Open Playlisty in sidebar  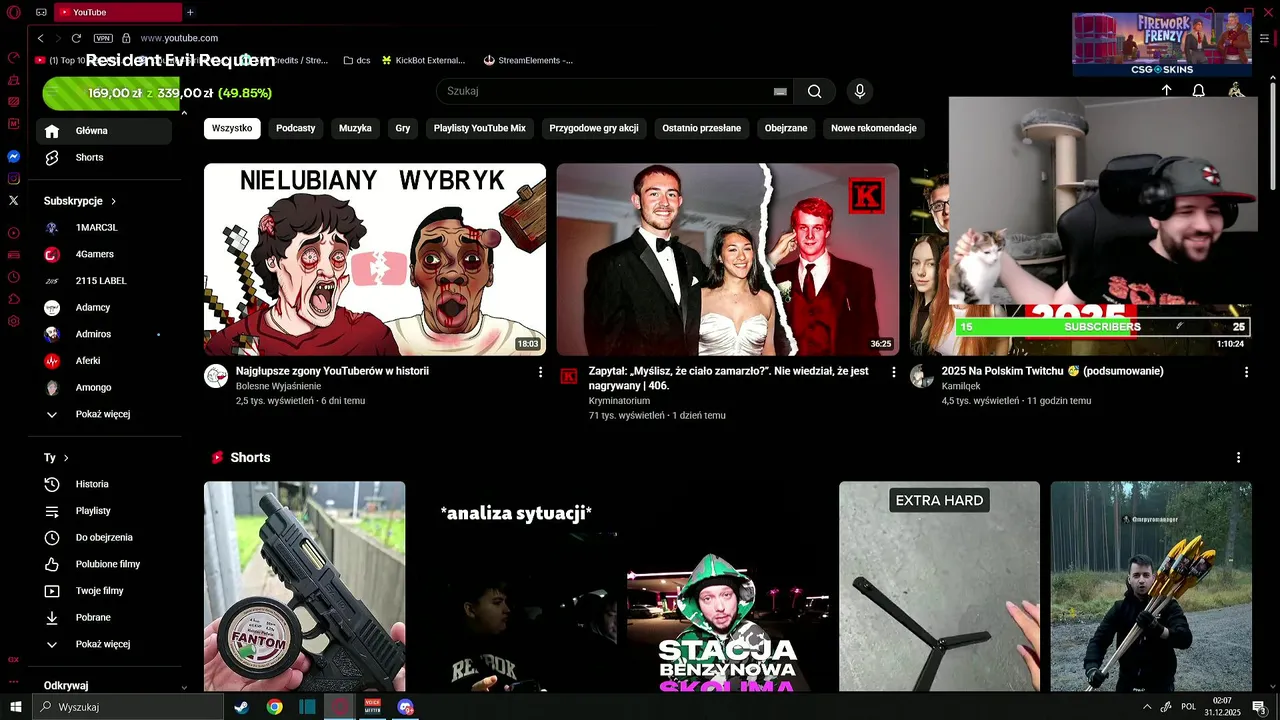[x=104, y=511]
